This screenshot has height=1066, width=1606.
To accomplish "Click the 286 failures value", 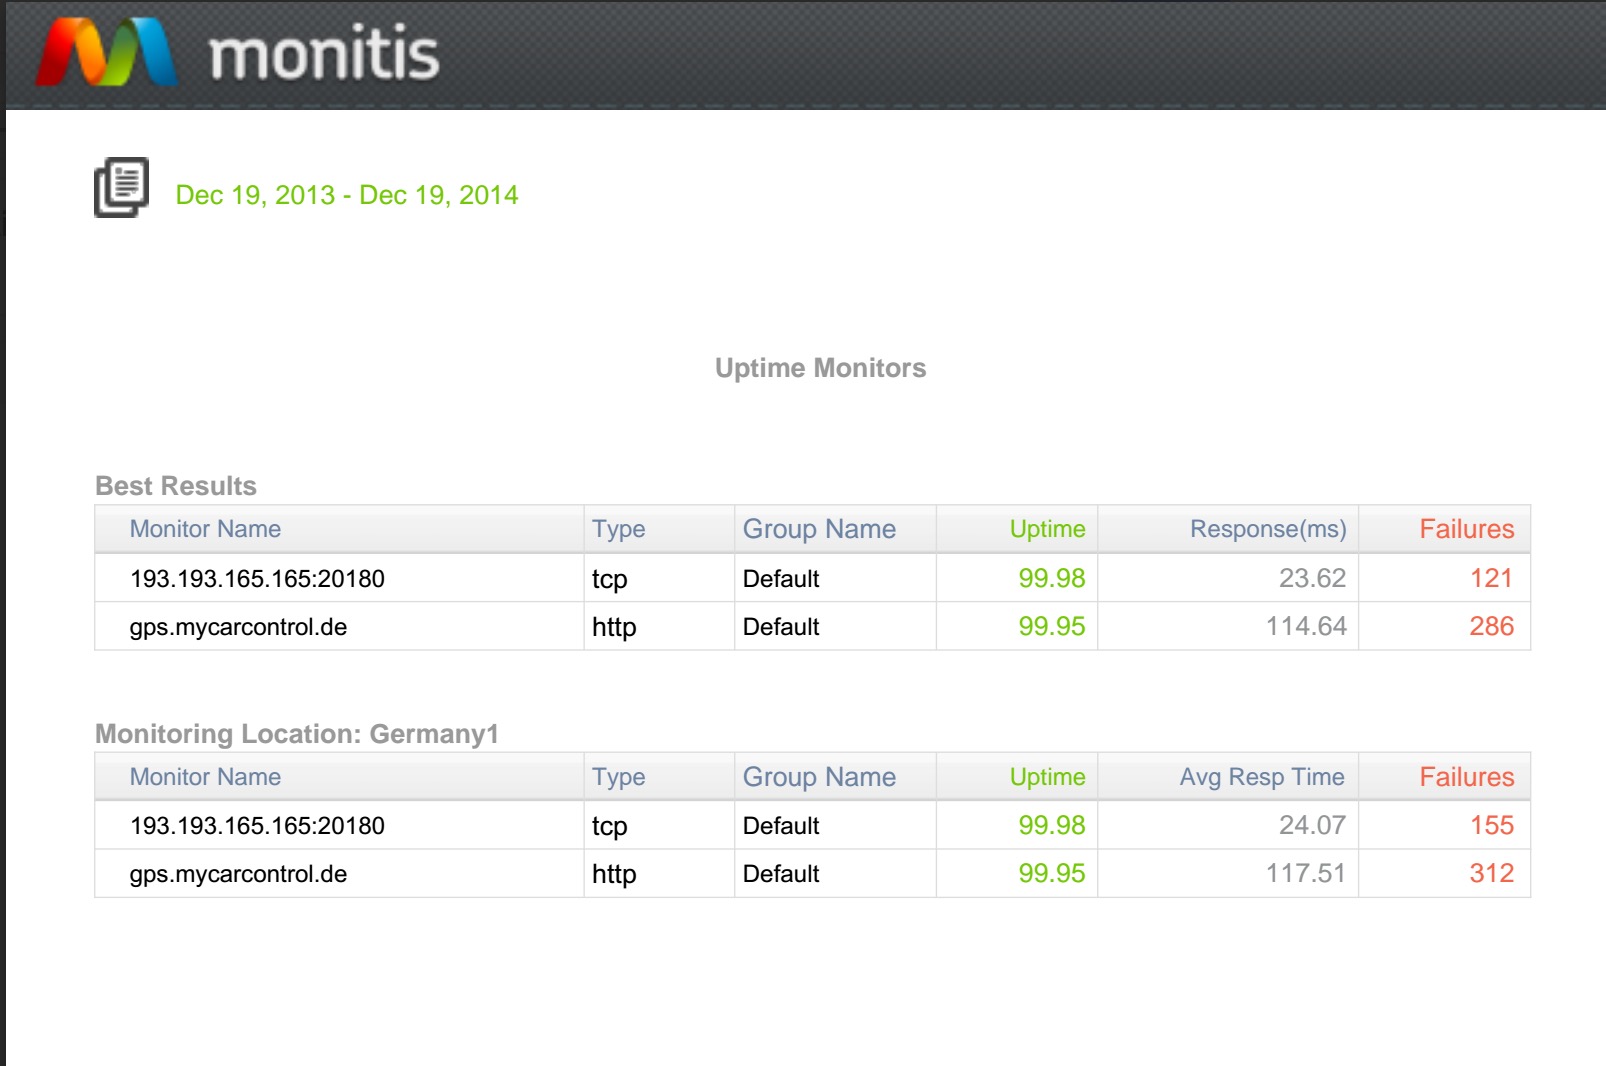I will pyautogui.click(x=1491, y=627).
